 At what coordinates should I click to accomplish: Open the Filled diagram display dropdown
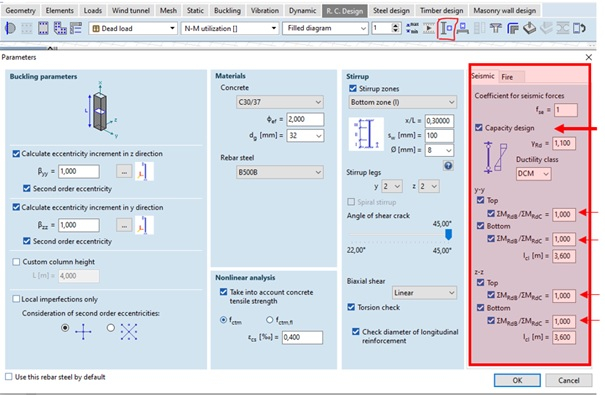coord(326,28)
